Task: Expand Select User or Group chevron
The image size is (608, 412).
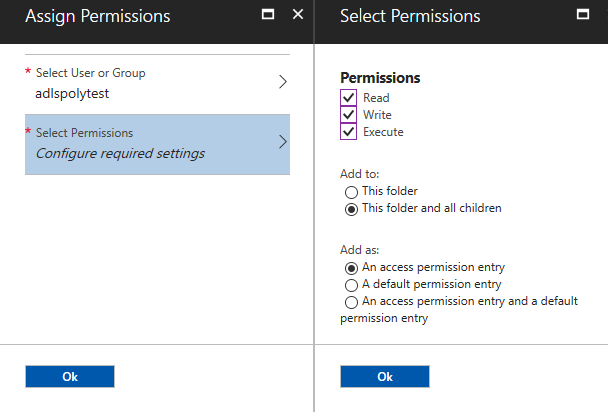Action: (x=283, y=82)
